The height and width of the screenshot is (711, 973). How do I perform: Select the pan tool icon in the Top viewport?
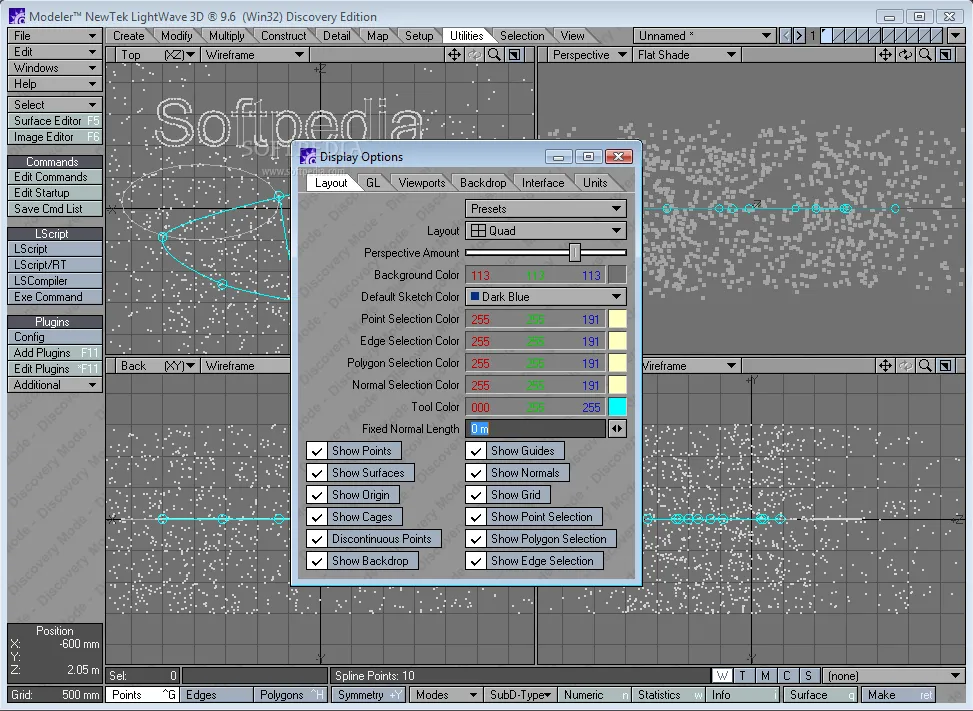coord(455,55)
